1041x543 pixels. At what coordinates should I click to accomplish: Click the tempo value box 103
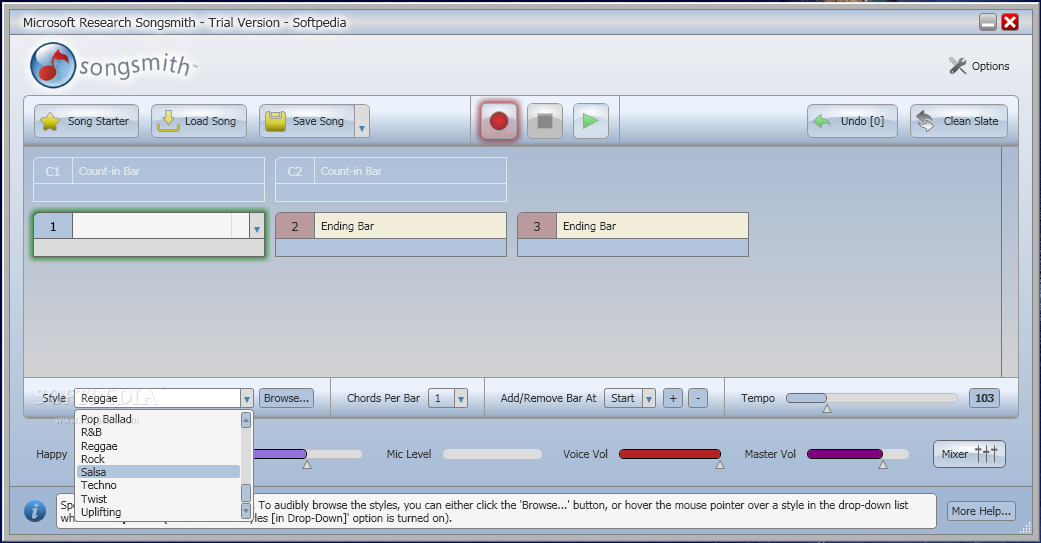tap(984, 398)
